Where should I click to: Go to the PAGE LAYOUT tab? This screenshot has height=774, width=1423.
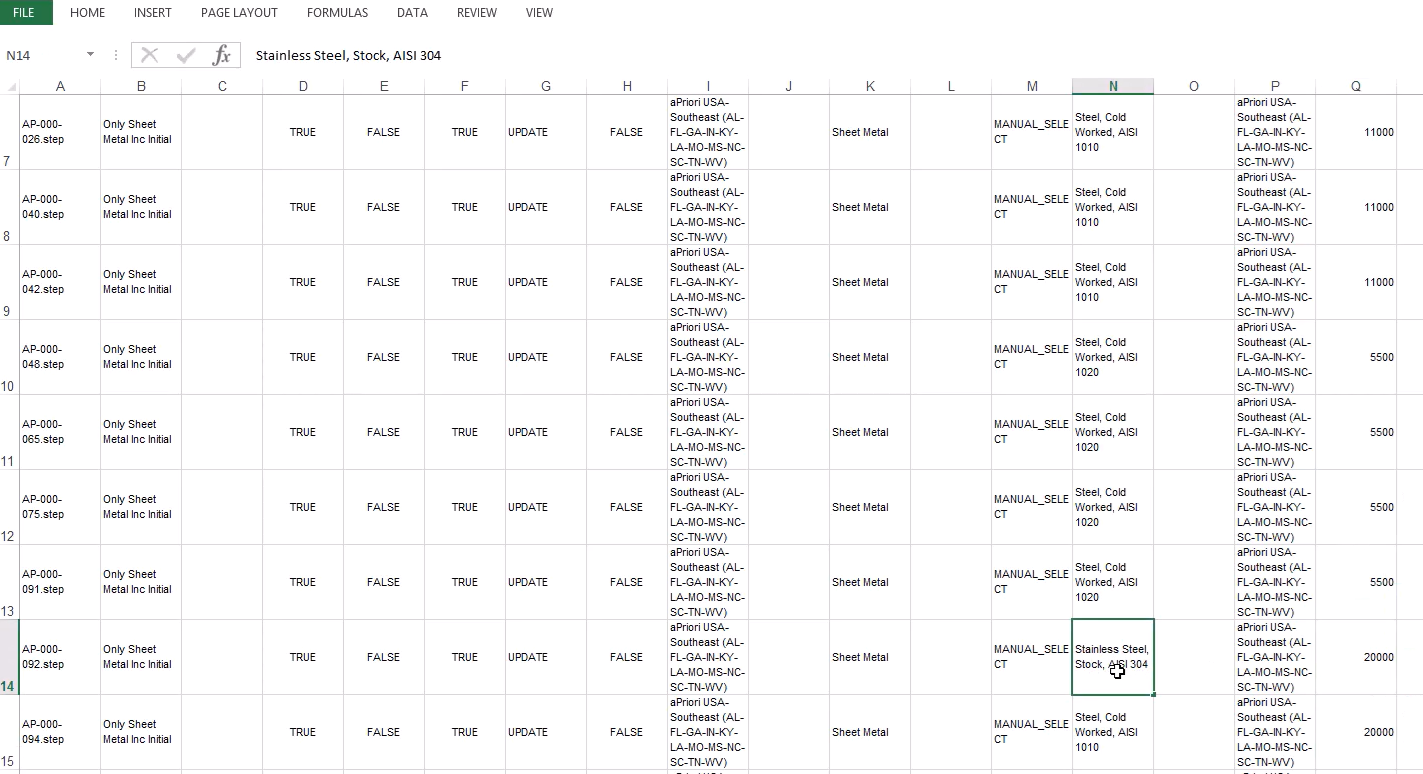[x=239, y=12]
